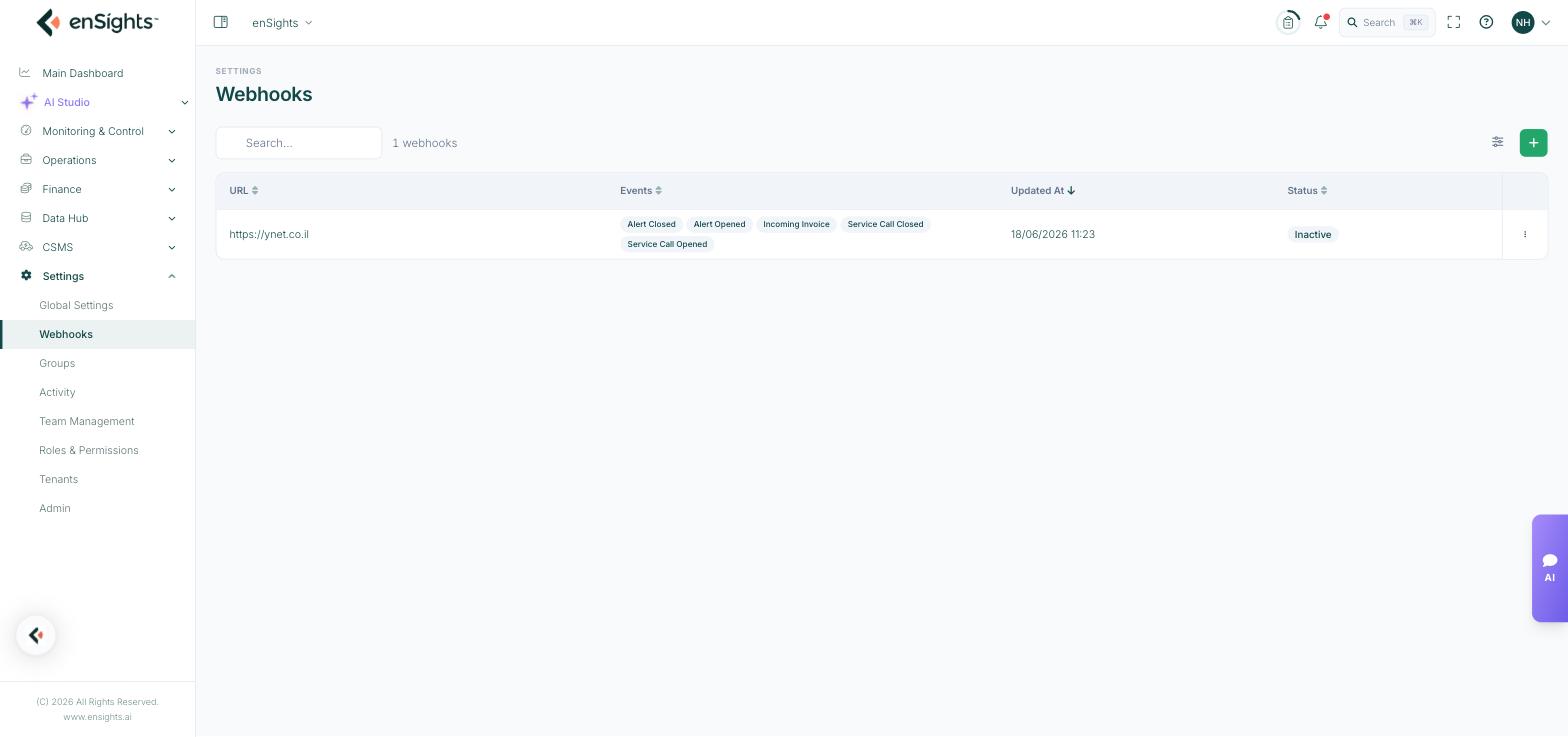The image size is (1568, 737).
Task: Expand the CSMS section
Action: (x=172, y=247)
